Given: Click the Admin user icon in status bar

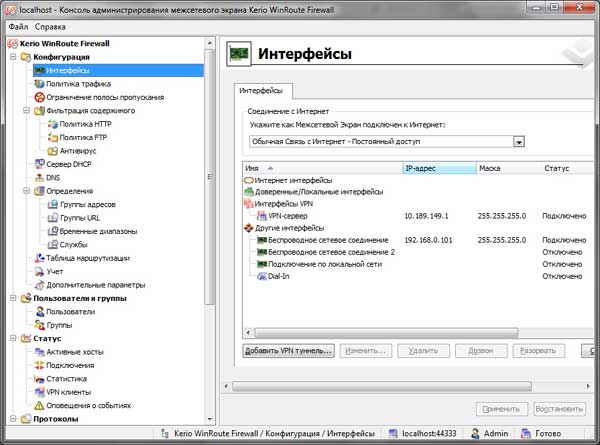Looking at the screenshot, I should tap(475, 434).
